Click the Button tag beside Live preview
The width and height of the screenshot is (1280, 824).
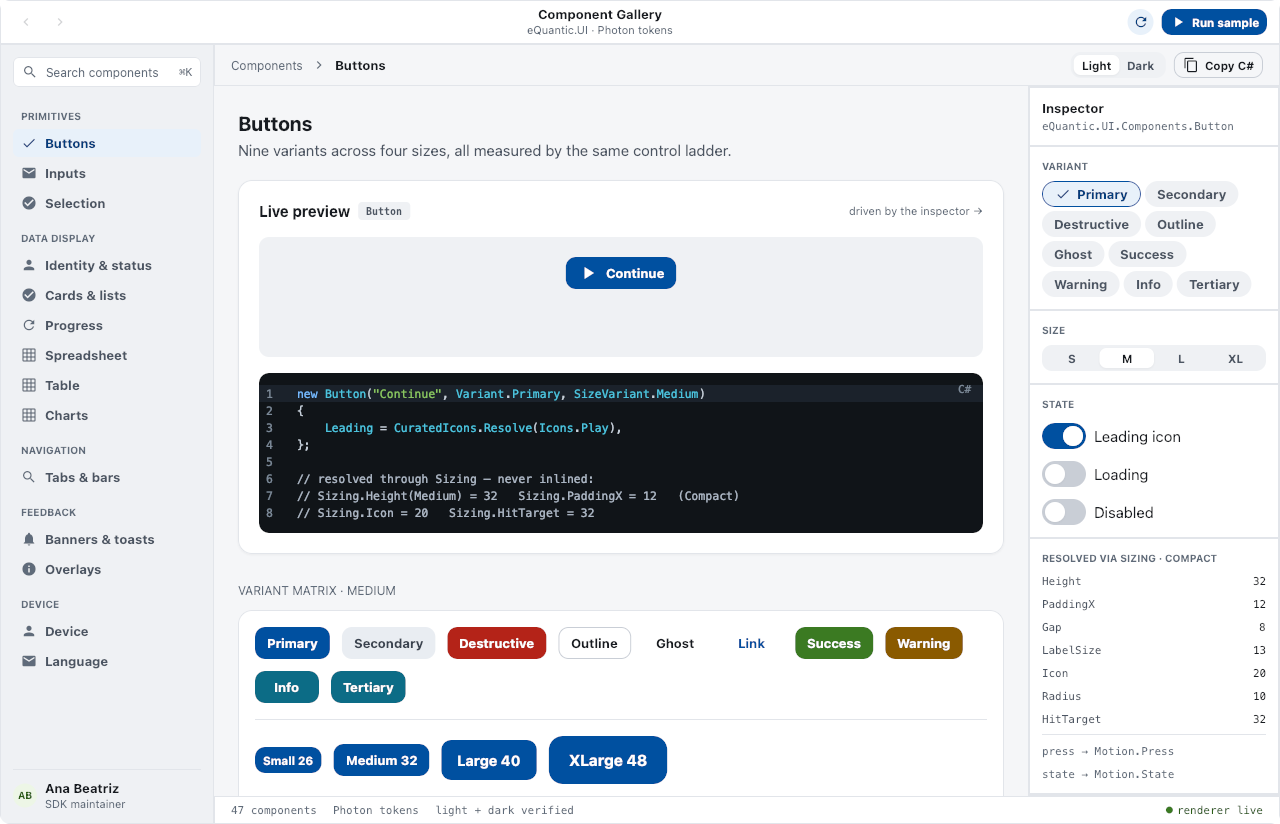pyautogui.click(x=384, y=211)
